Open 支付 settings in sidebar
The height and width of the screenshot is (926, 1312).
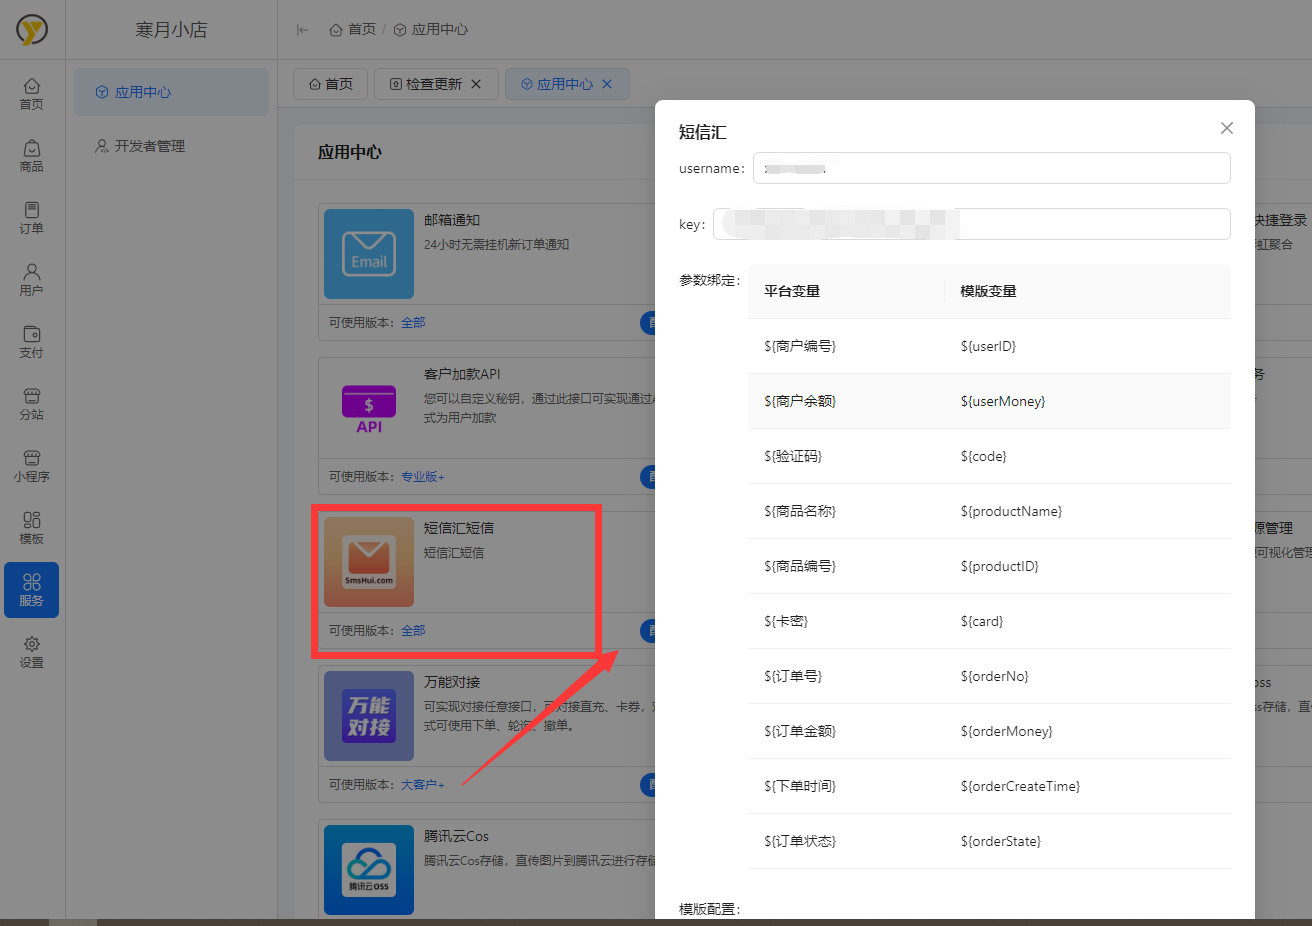click(x=32, y=342)
